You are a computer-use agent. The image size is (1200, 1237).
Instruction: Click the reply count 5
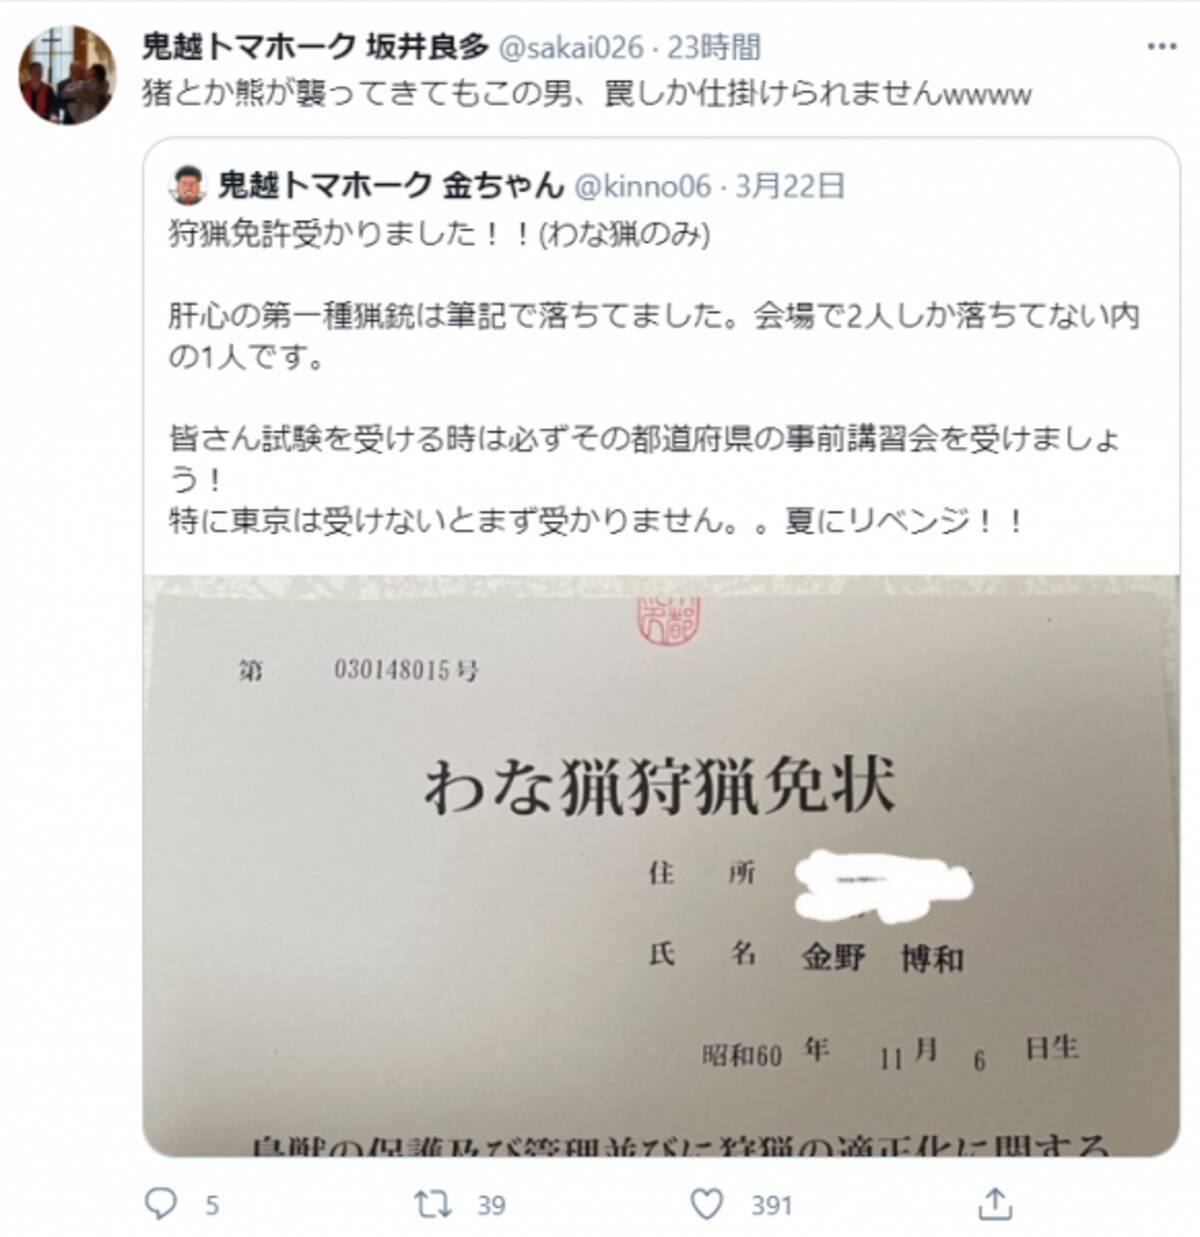coord(212,1205)
